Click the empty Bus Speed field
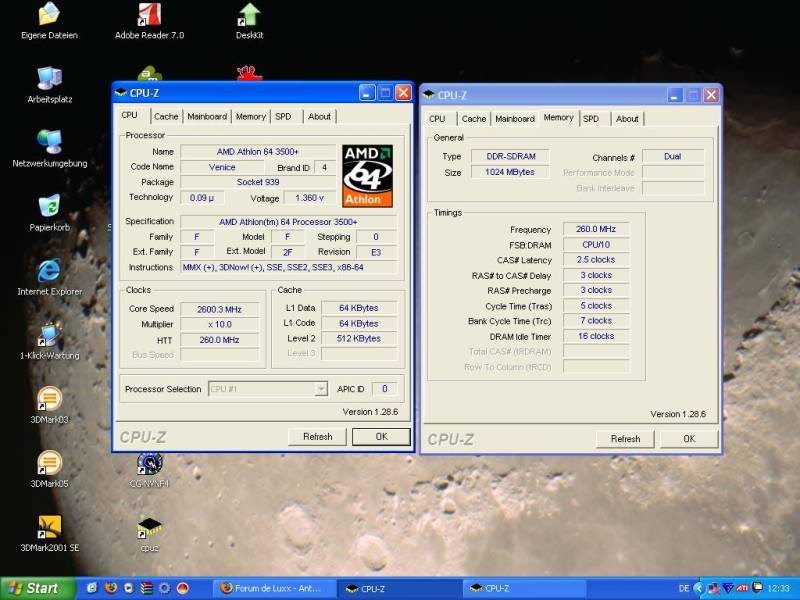The height and width of the screenshot is (600, 800). pyautogui.click(x=219, y=355)
